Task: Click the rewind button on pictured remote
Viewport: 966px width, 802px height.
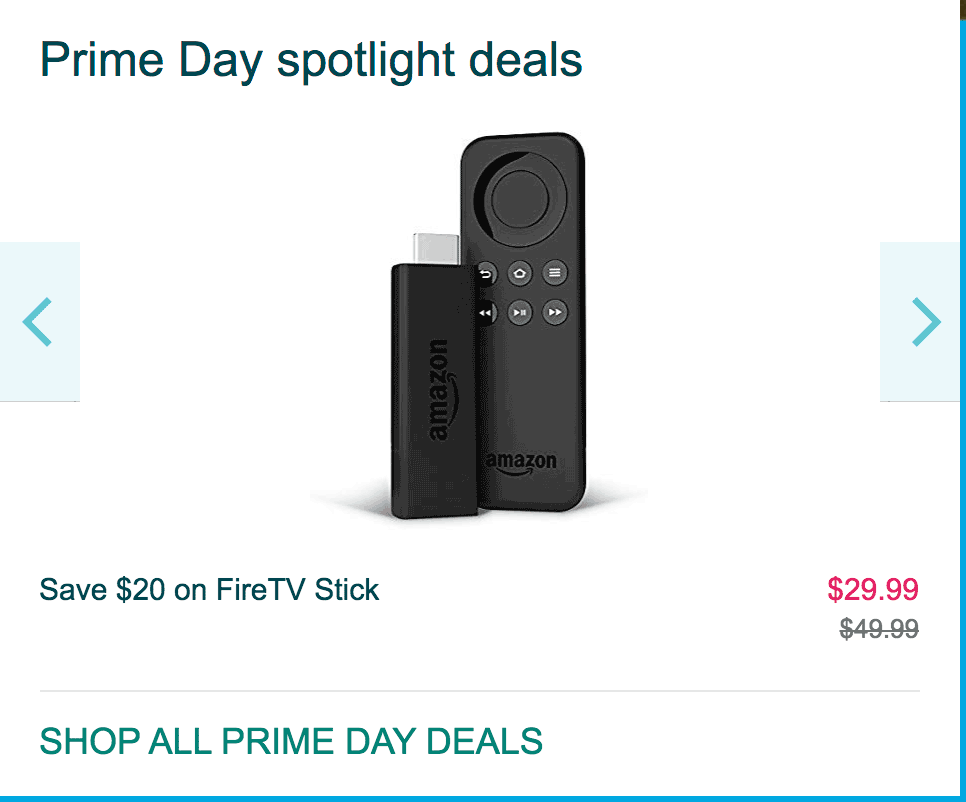Action: point(486,313)
